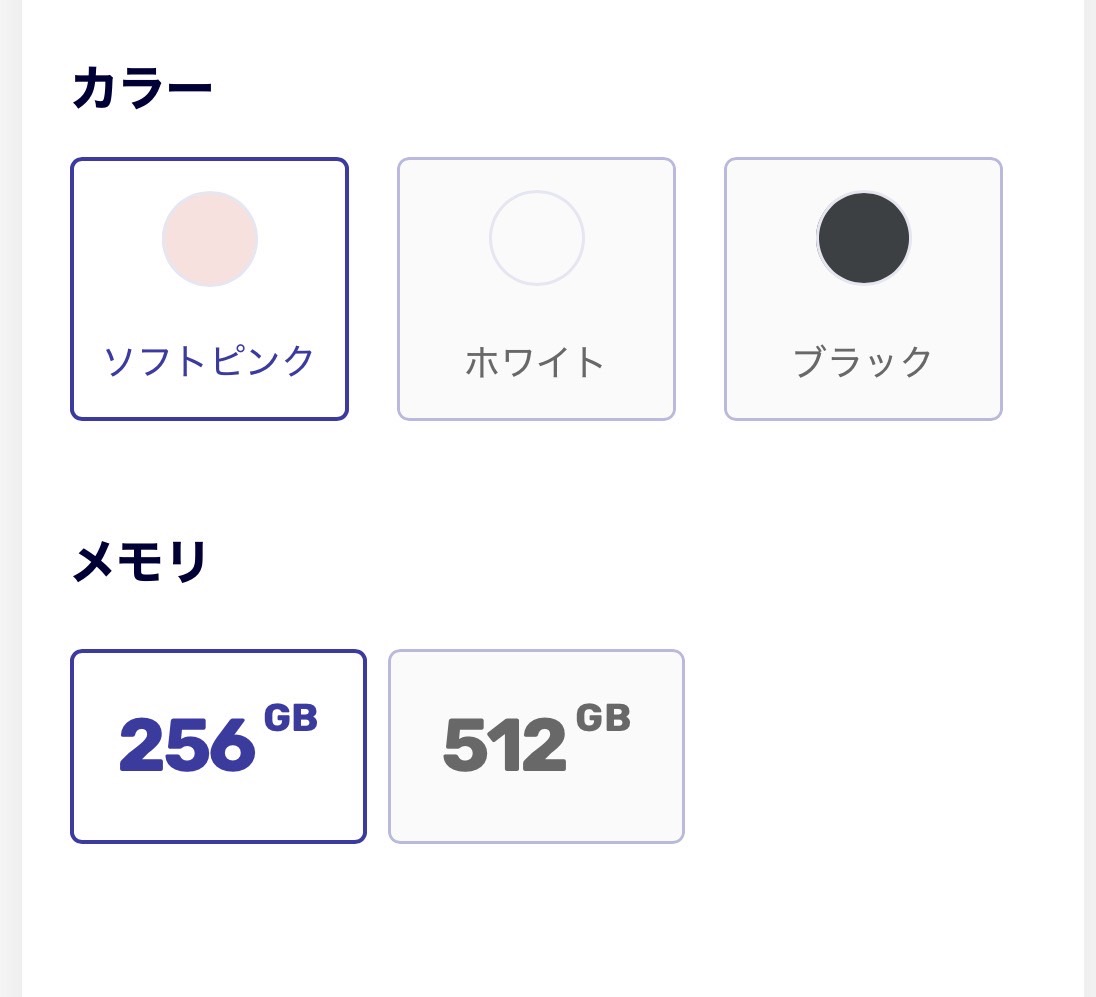Image resolution: width=1096 pixels, height=997 pixels.
Task: Click the ホワイト text label
Action: 536,362
